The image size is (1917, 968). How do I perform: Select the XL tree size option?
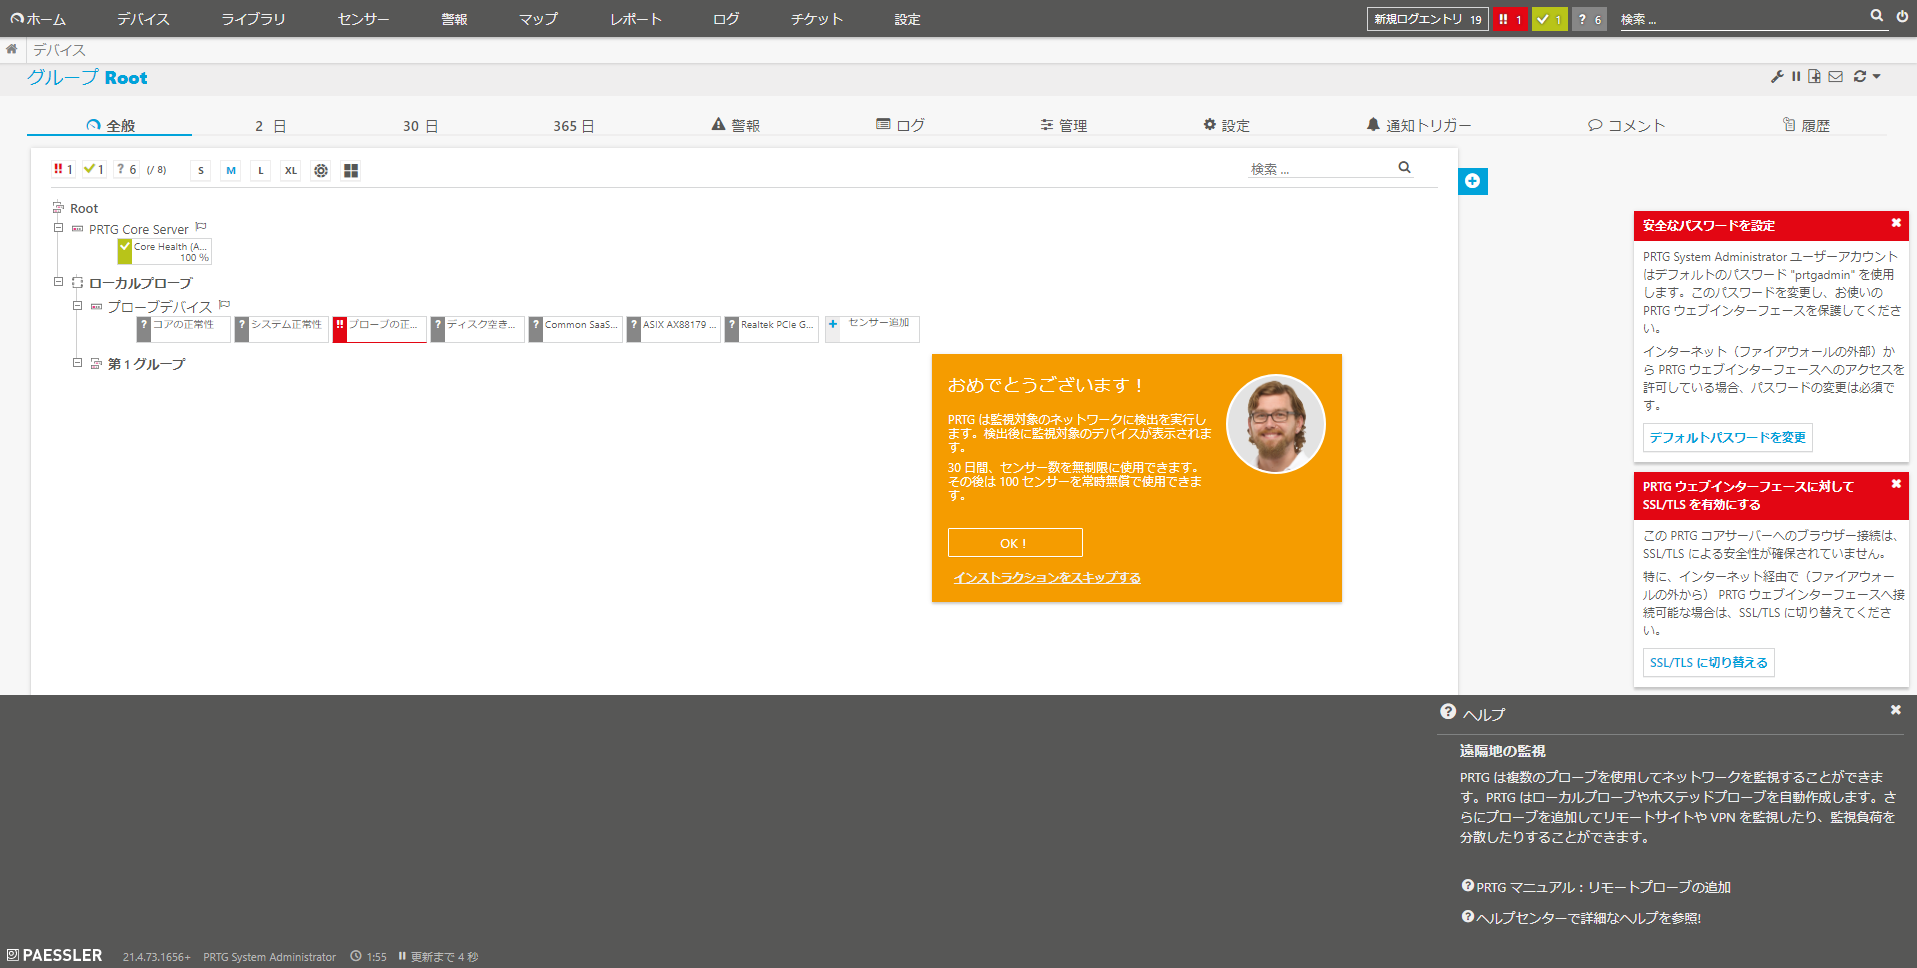(290, 171)
